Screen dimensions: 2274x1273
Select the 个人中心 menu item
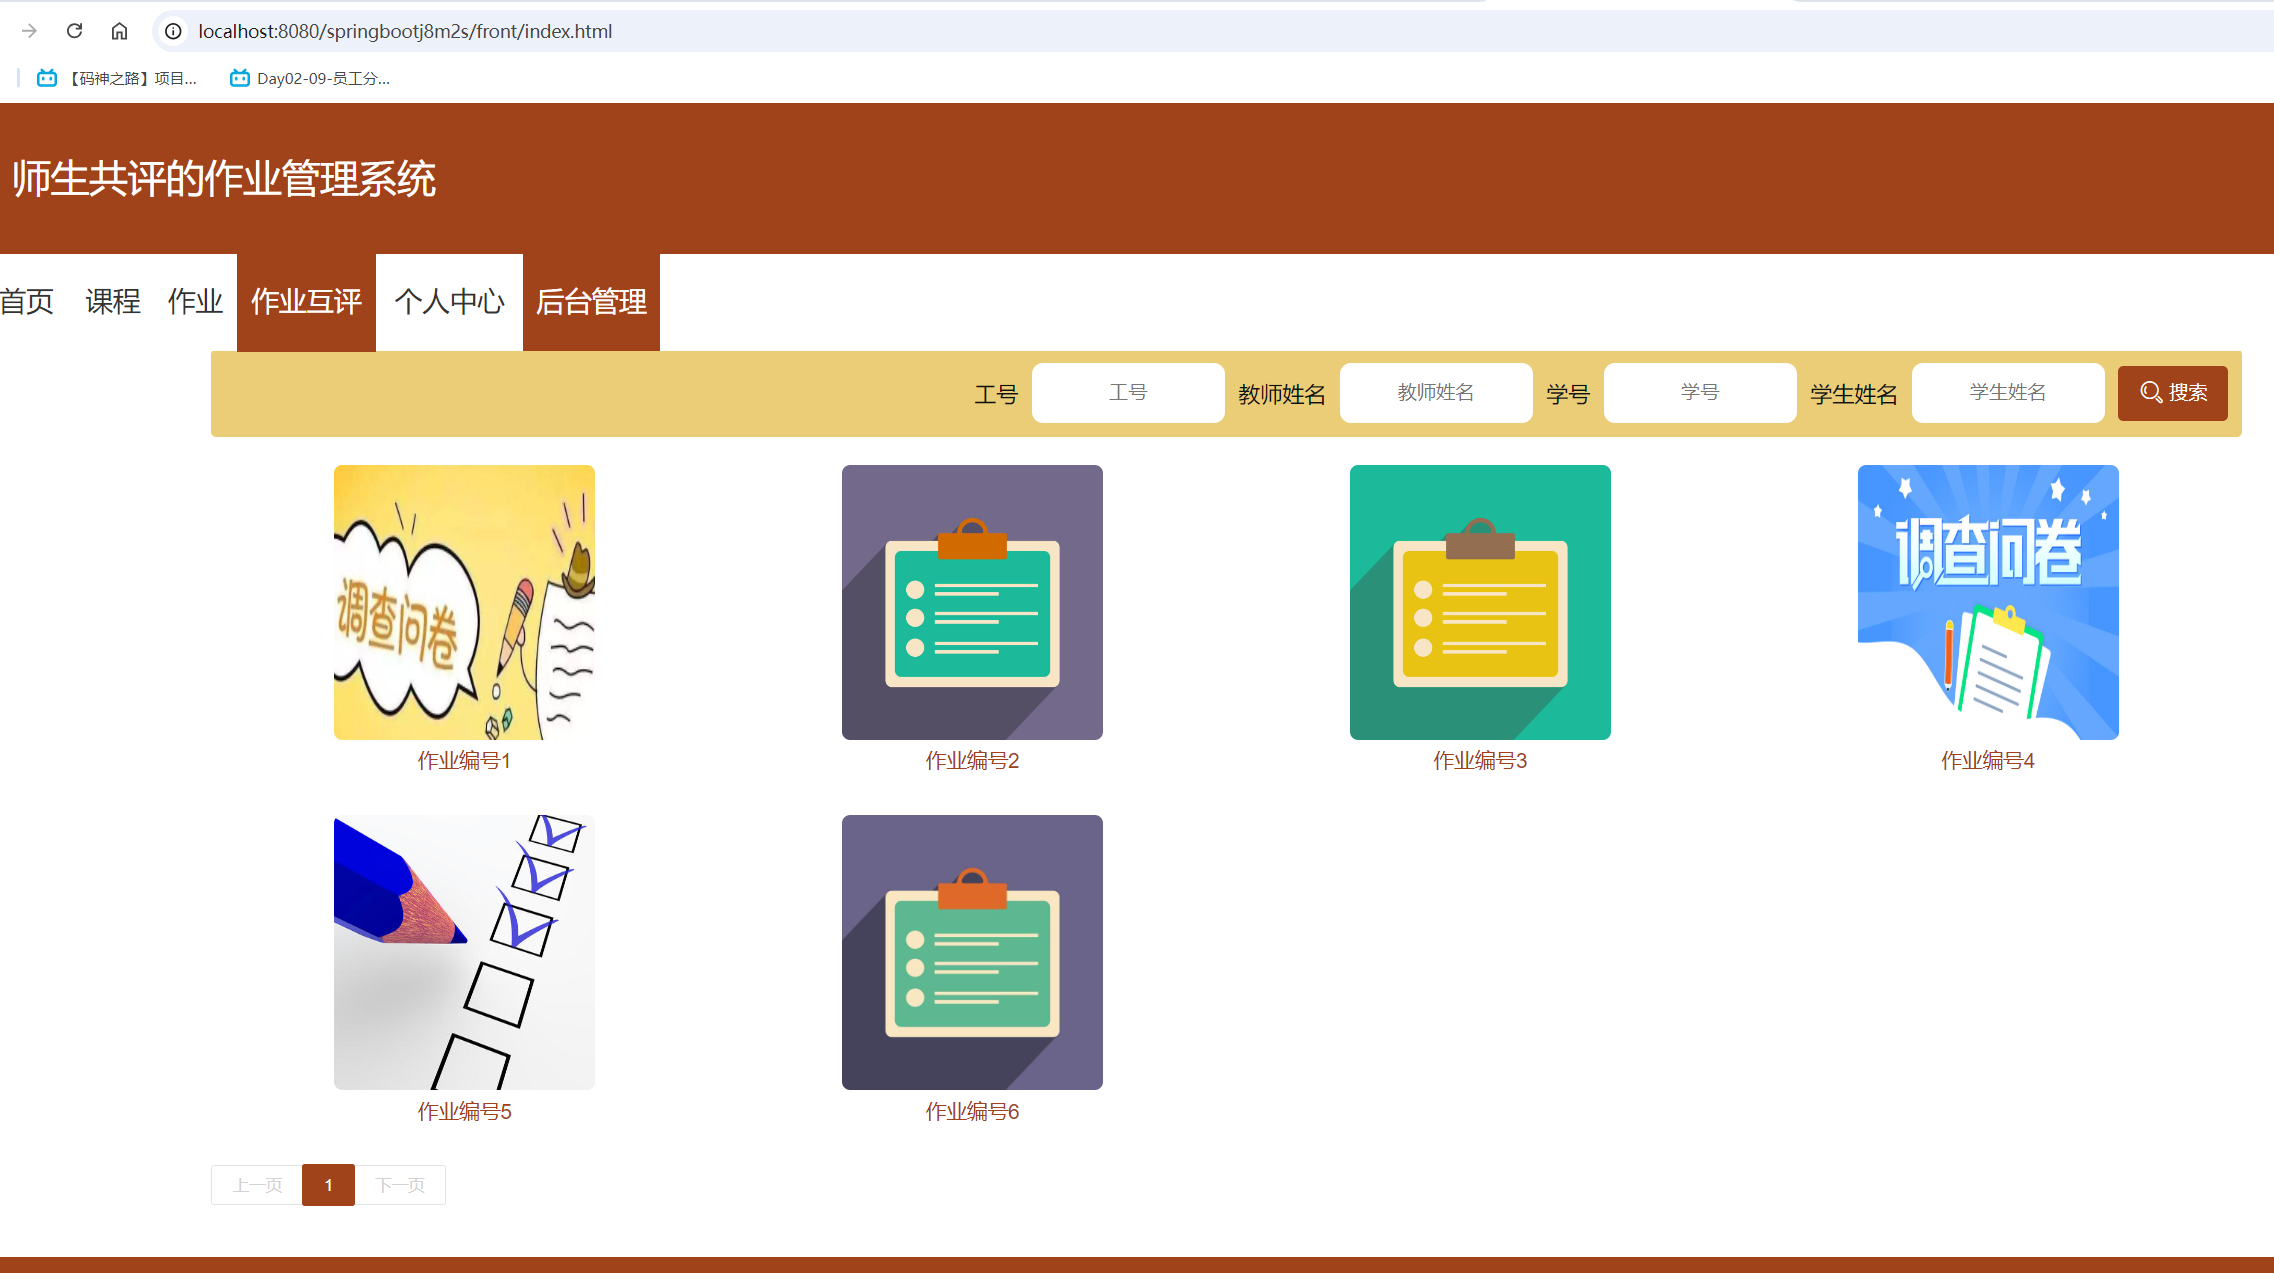pyautogui.click(x=449, y=301)
